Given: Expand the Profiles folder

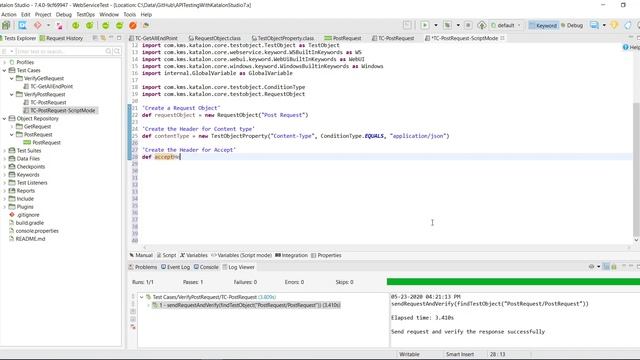Looking at the screenshot, I should tap(4, 62).
